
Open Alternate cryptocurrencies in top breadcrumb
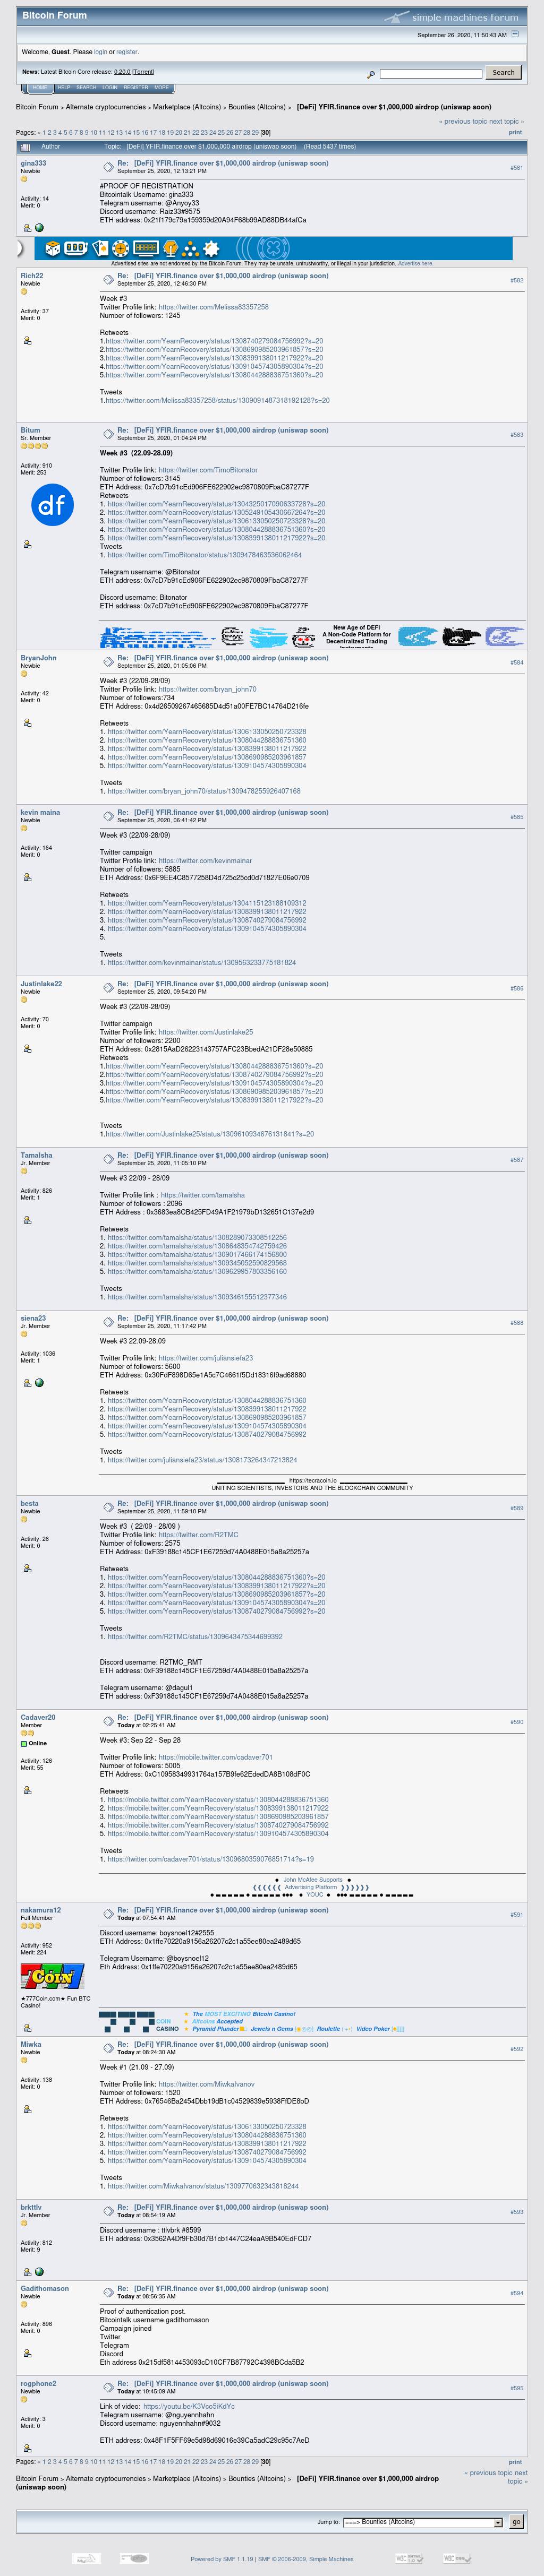point(106,107)
